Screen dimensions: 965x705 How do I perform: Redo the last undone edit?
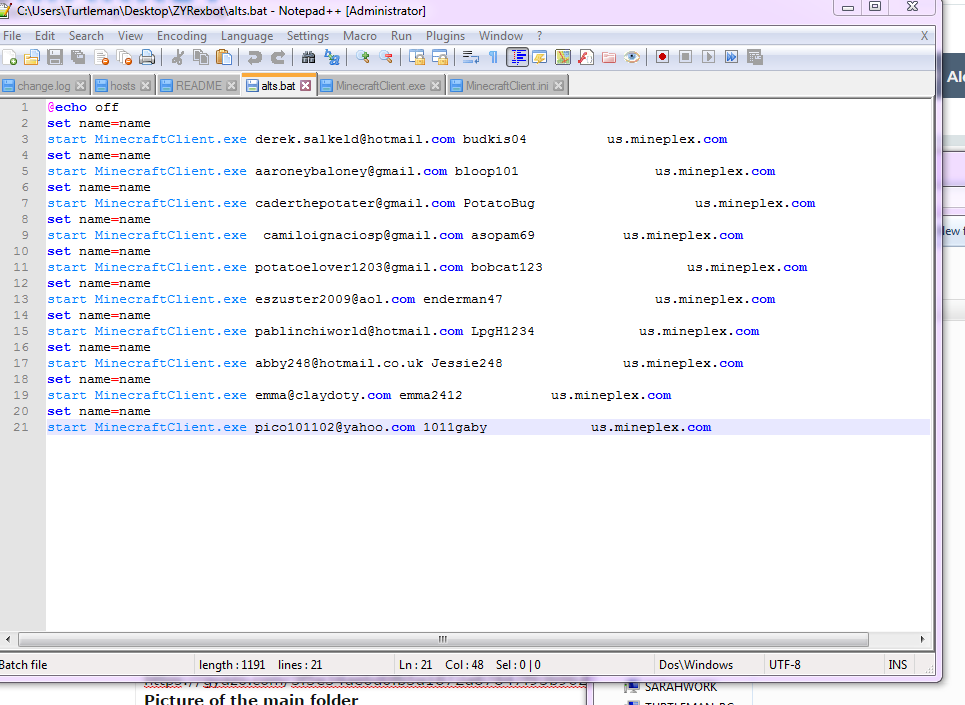coord(278,58)
